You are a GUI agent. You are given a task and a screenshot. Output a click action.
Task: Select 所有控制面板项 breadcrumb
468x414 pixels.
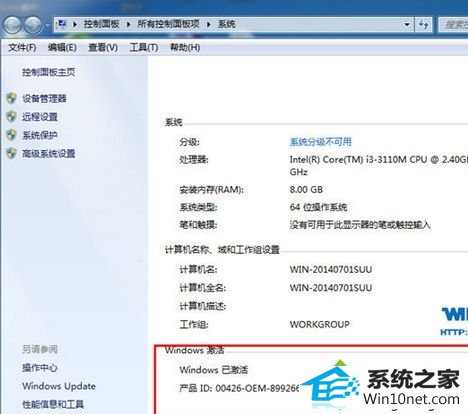168,24
